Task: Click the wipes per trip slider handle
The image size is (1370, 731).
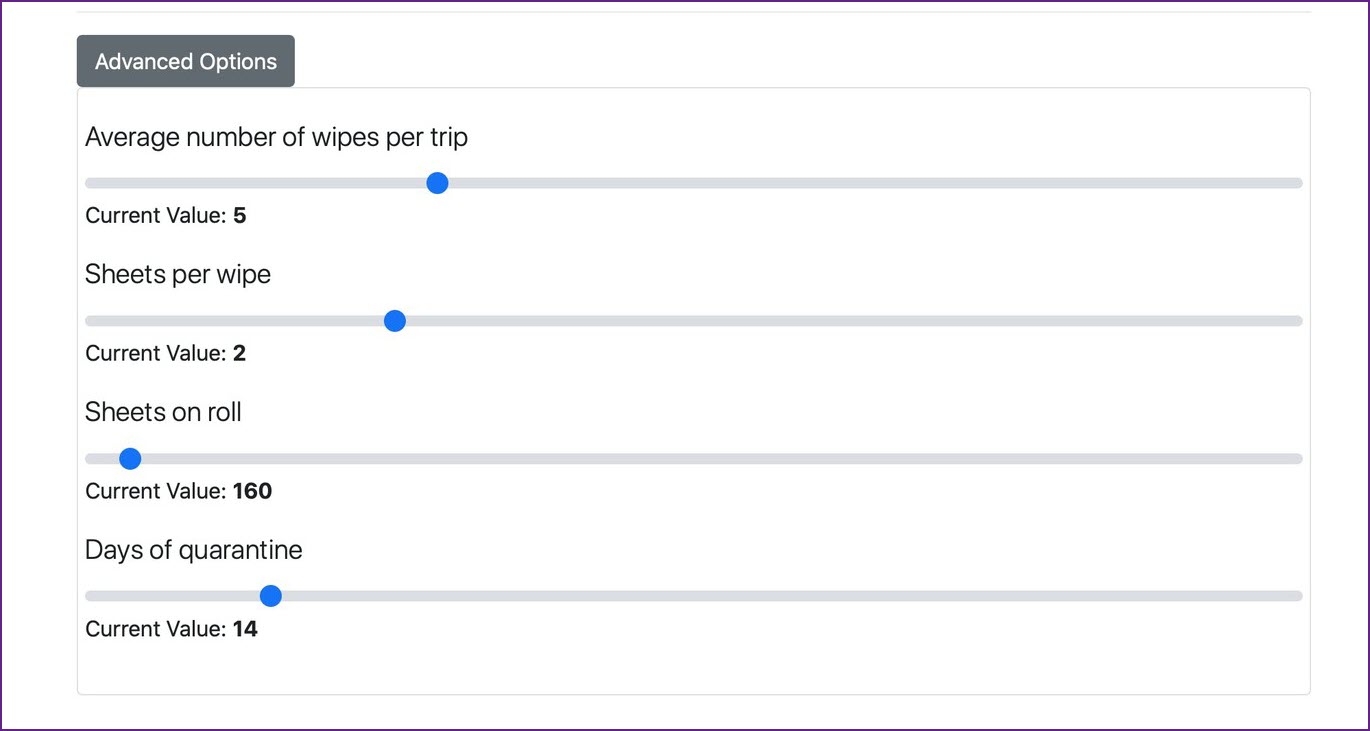Action: 437,183
